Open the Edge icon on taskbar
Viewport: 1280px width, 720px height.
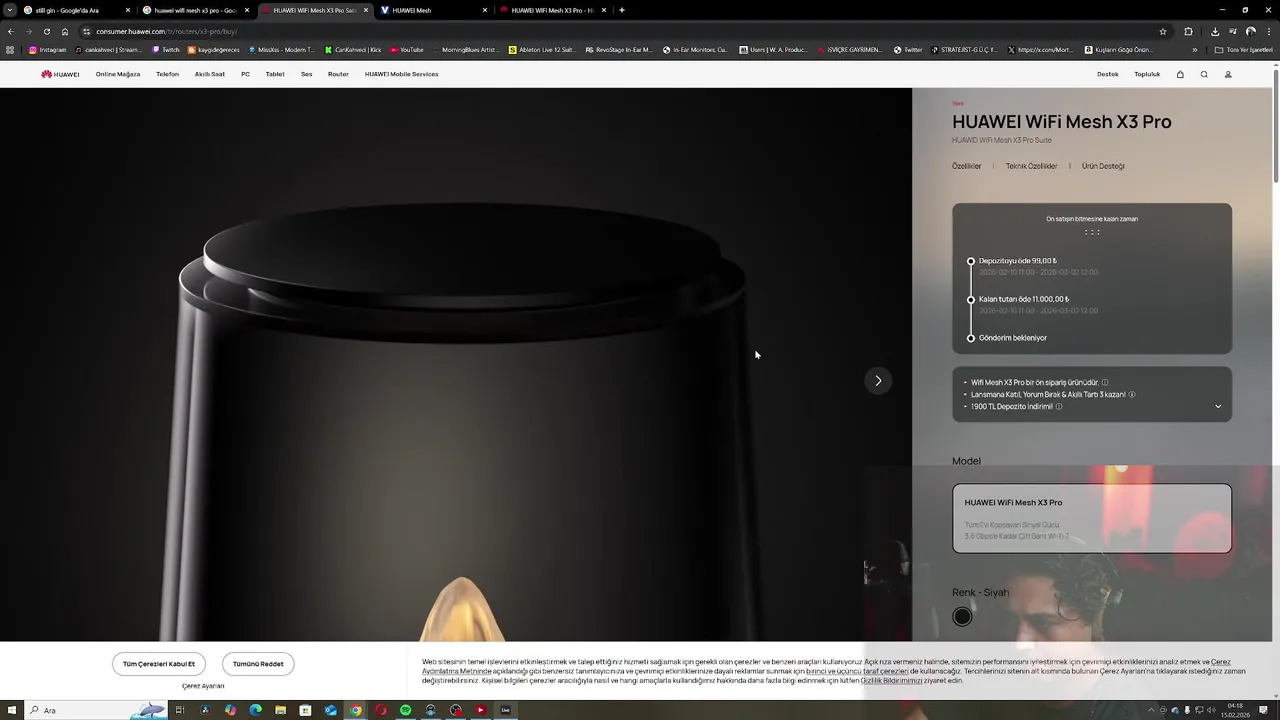256,710
